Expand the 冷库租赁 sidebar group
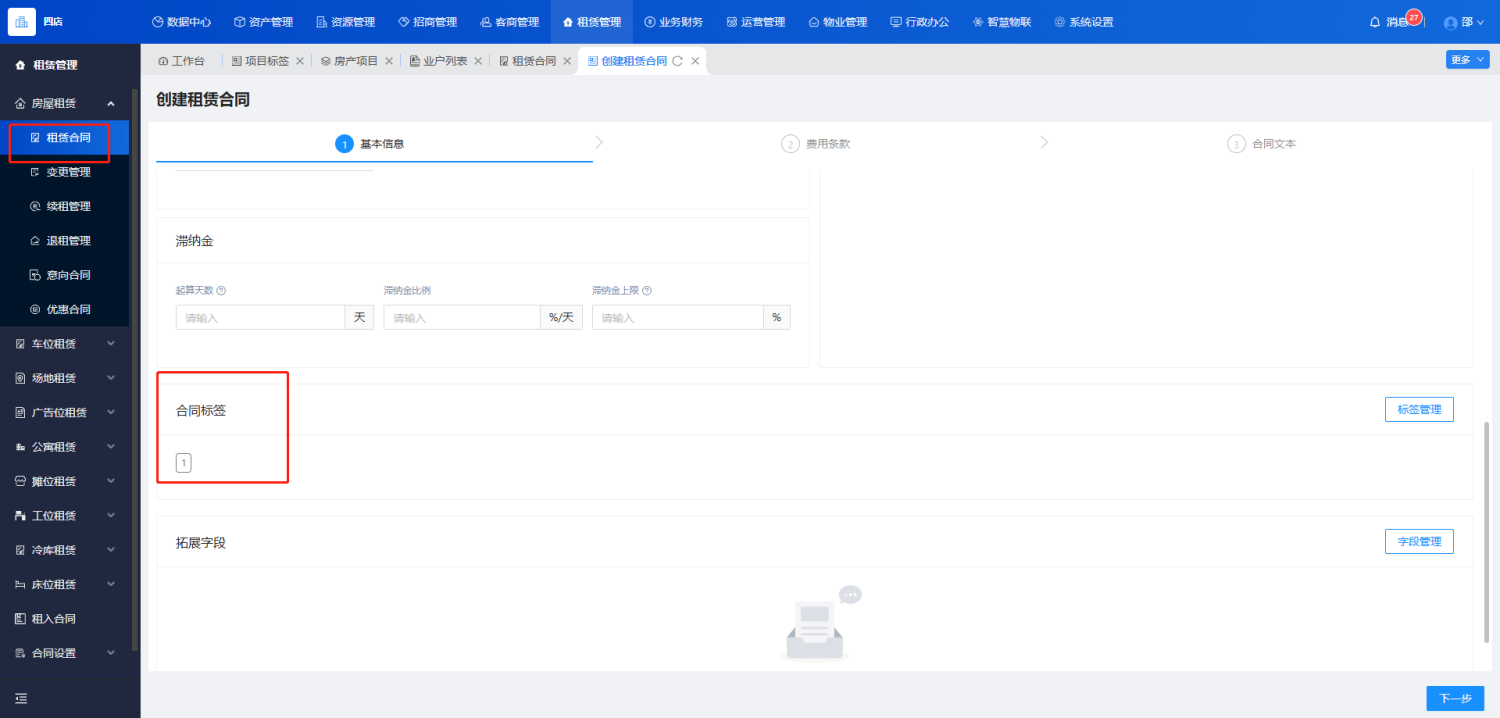The height and width of the screenshot is (718, 1500). [65, 550]
